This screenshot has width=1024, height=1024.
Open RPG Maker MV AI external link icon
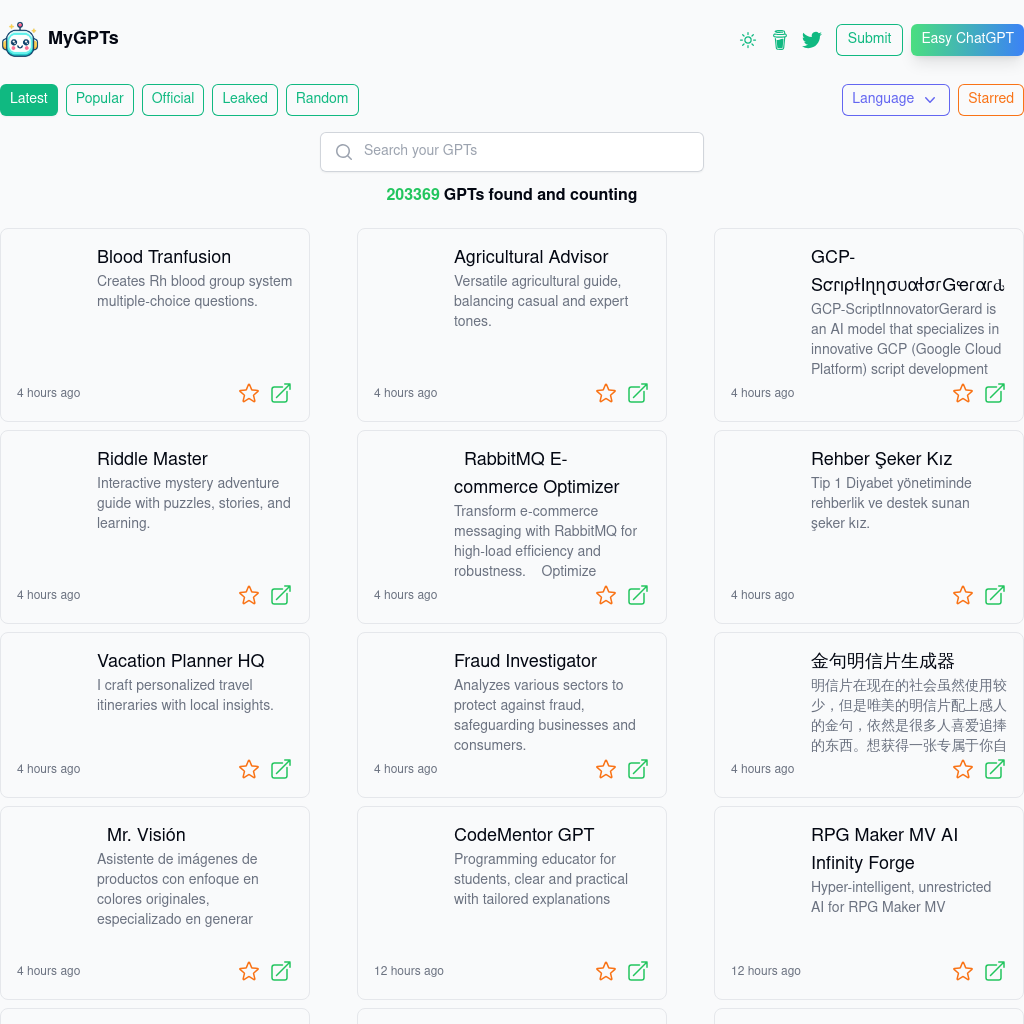[x=995, y=971]
